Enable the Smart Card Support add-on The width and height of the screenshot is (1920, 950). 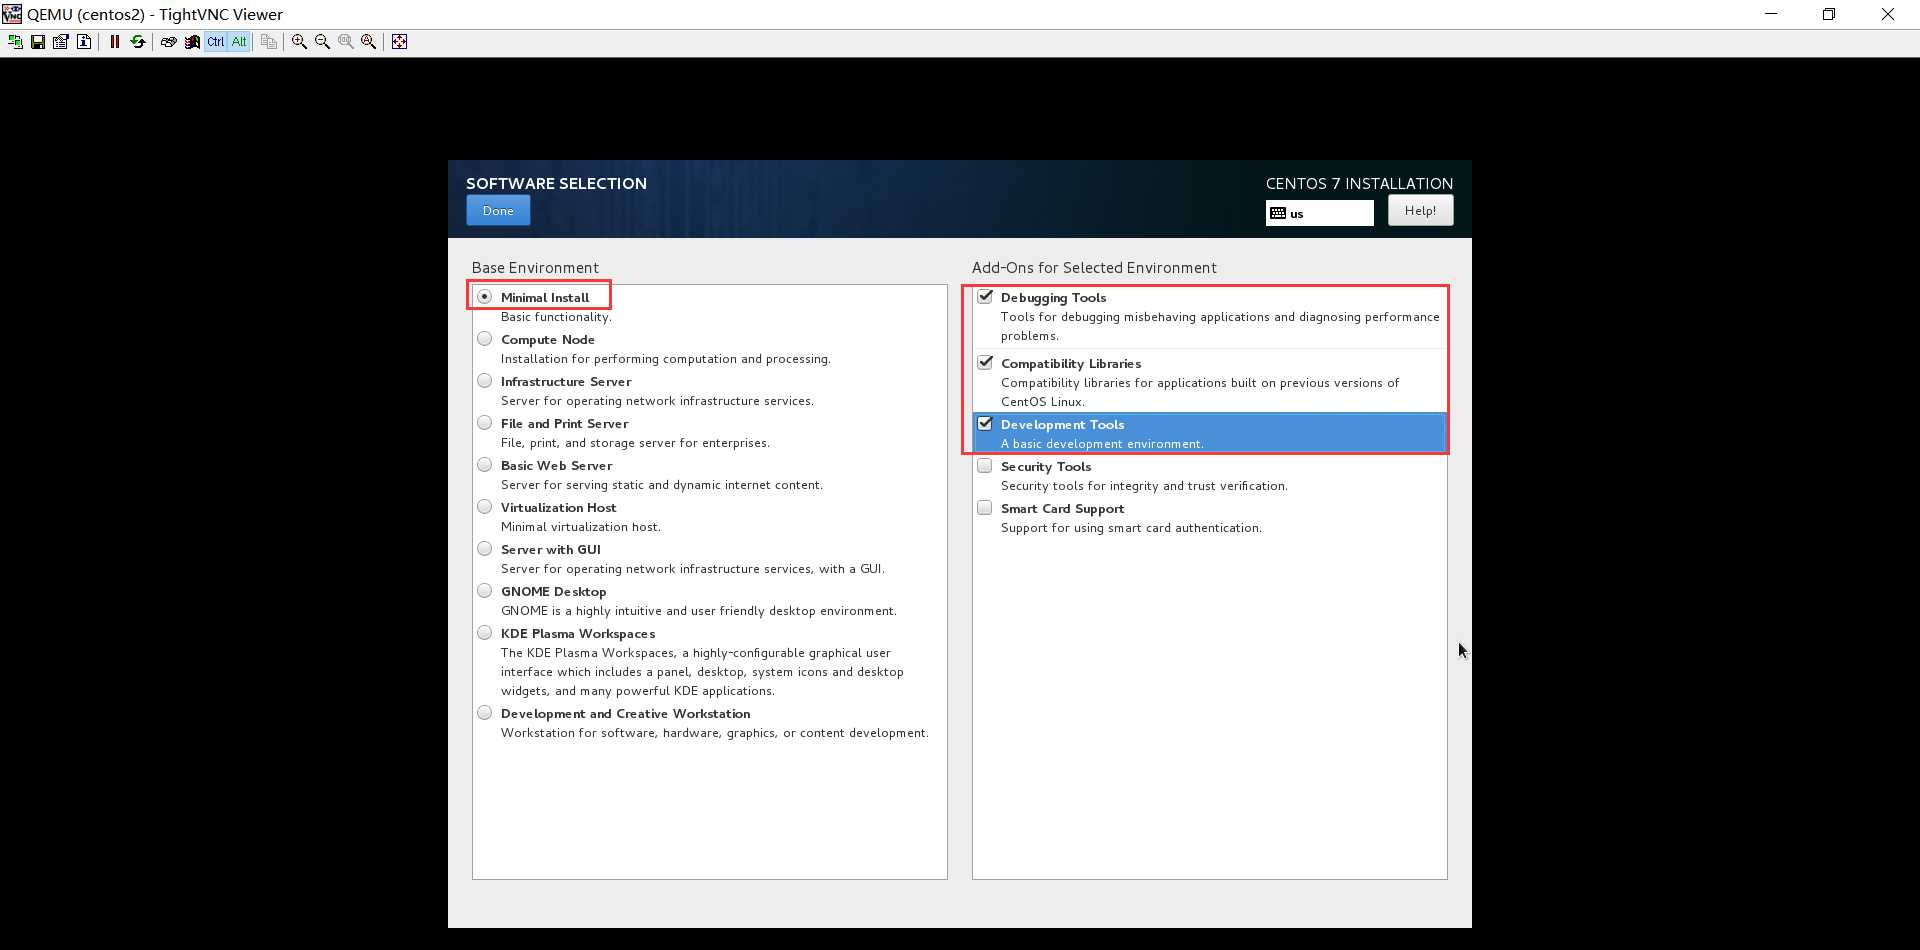coord(985,508)
